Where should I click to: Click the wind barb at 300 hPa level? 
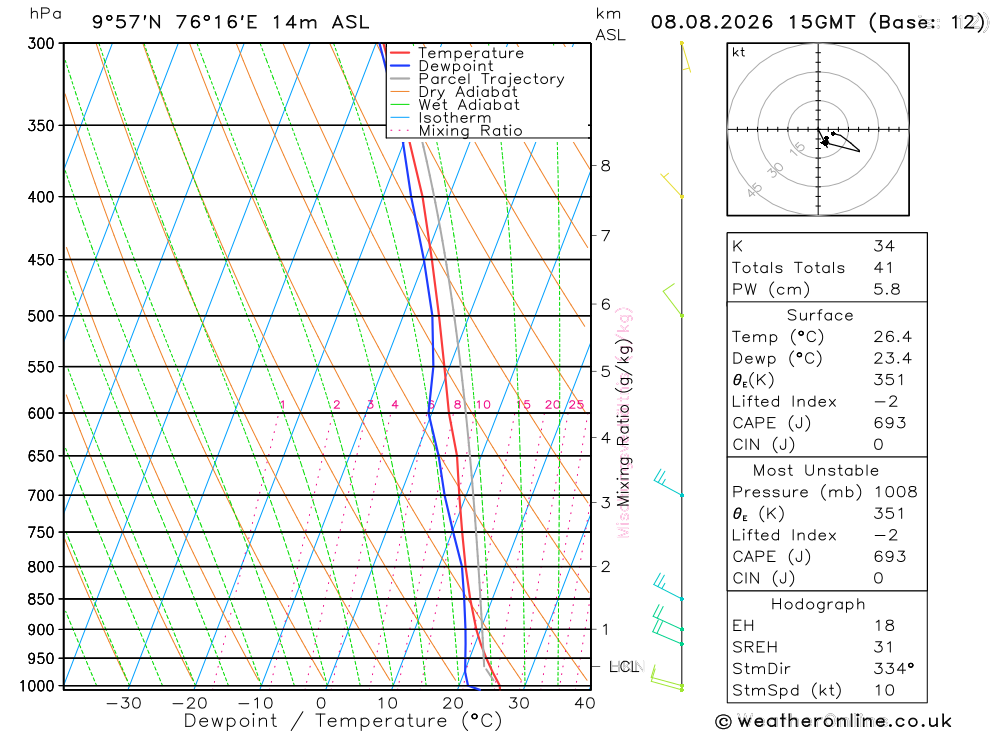686,57
